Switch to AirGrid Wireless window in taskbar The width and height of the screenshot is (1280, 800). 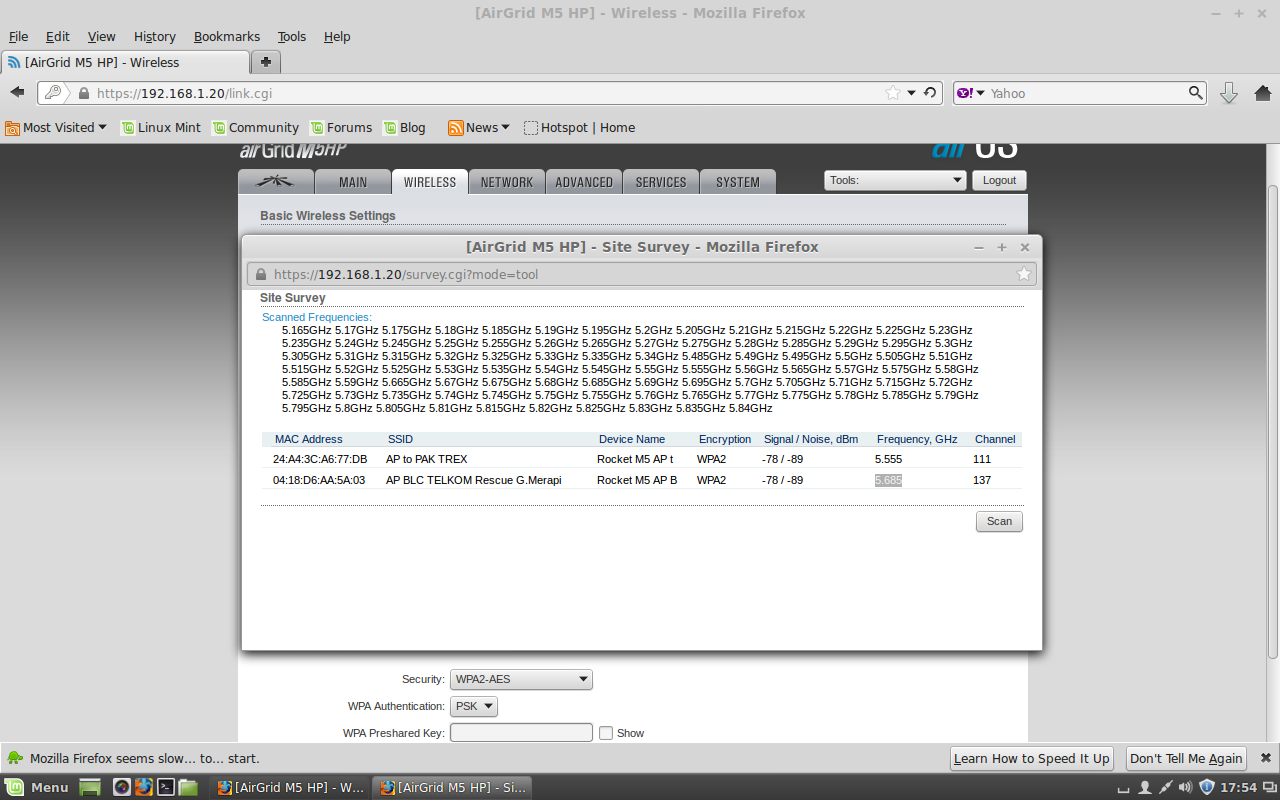(291, 787)
